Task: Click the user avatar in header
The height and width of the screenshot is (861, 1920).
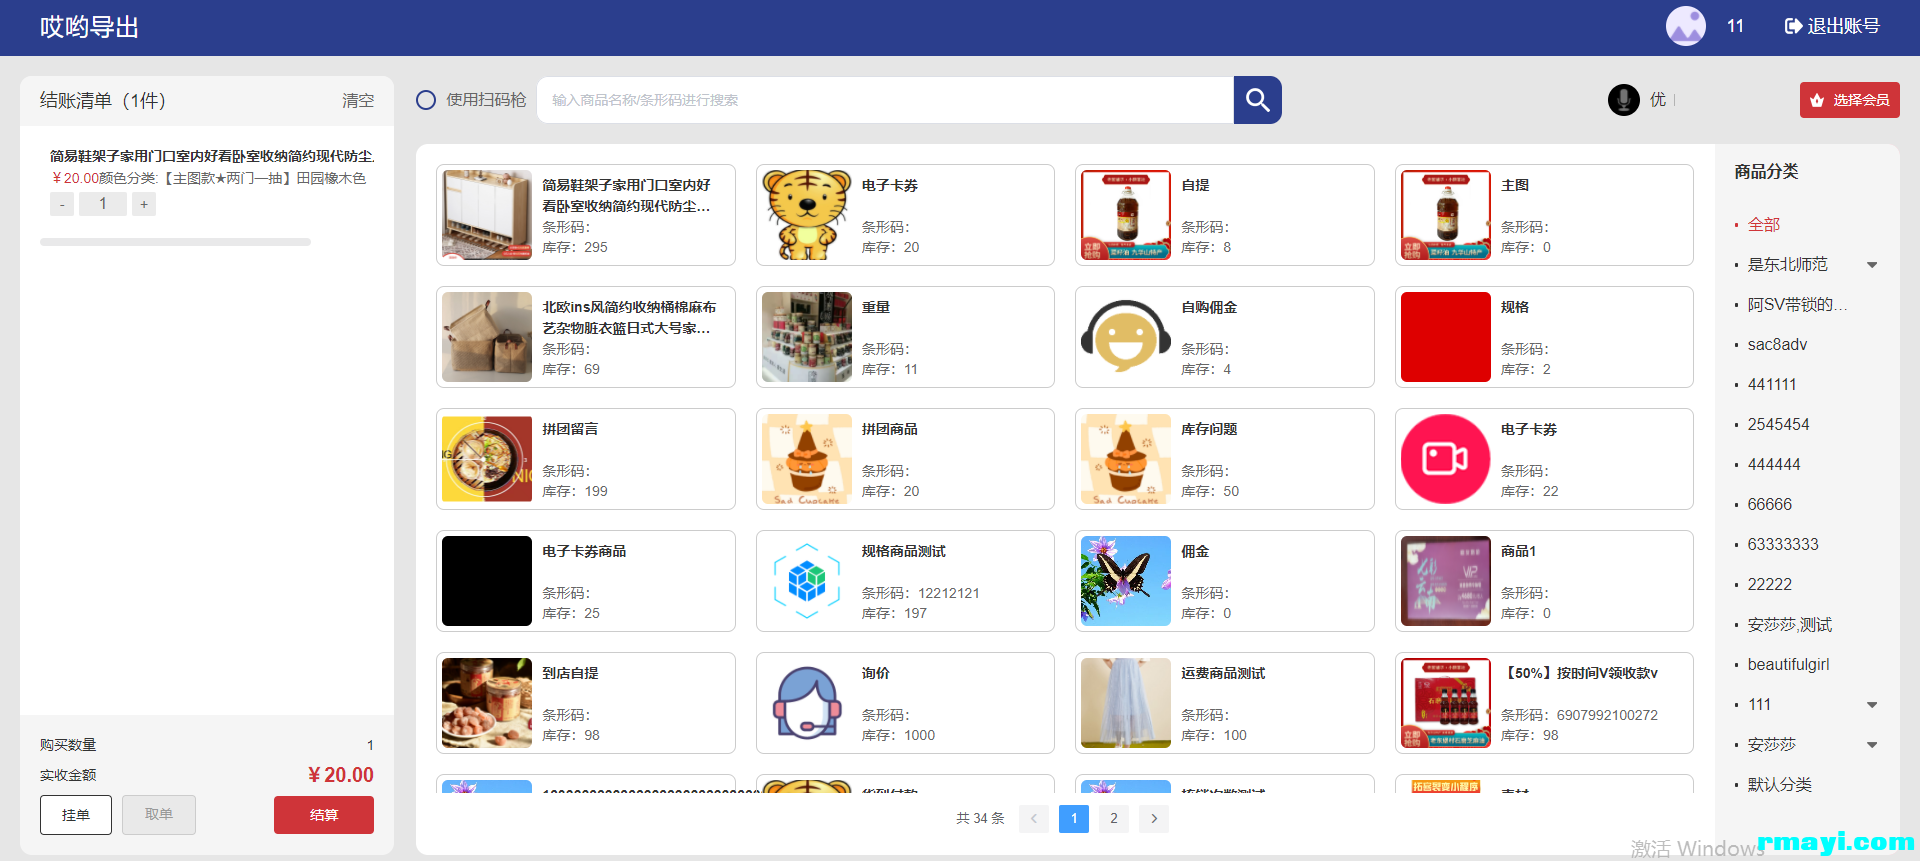Action: tap(1685, 26)
